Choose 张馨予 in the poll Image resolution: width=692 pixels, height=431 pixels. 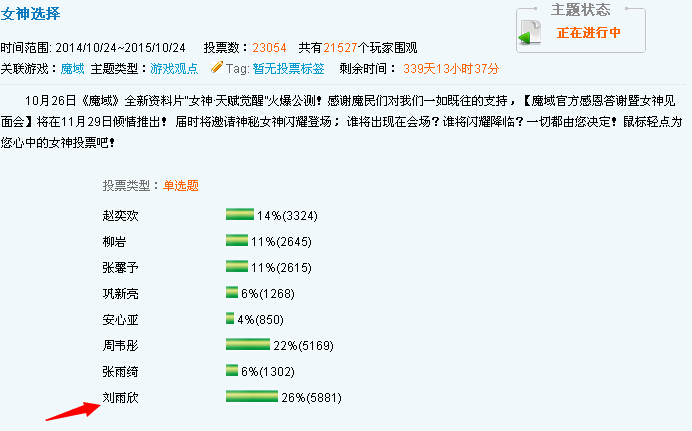(x=120, y=267)
